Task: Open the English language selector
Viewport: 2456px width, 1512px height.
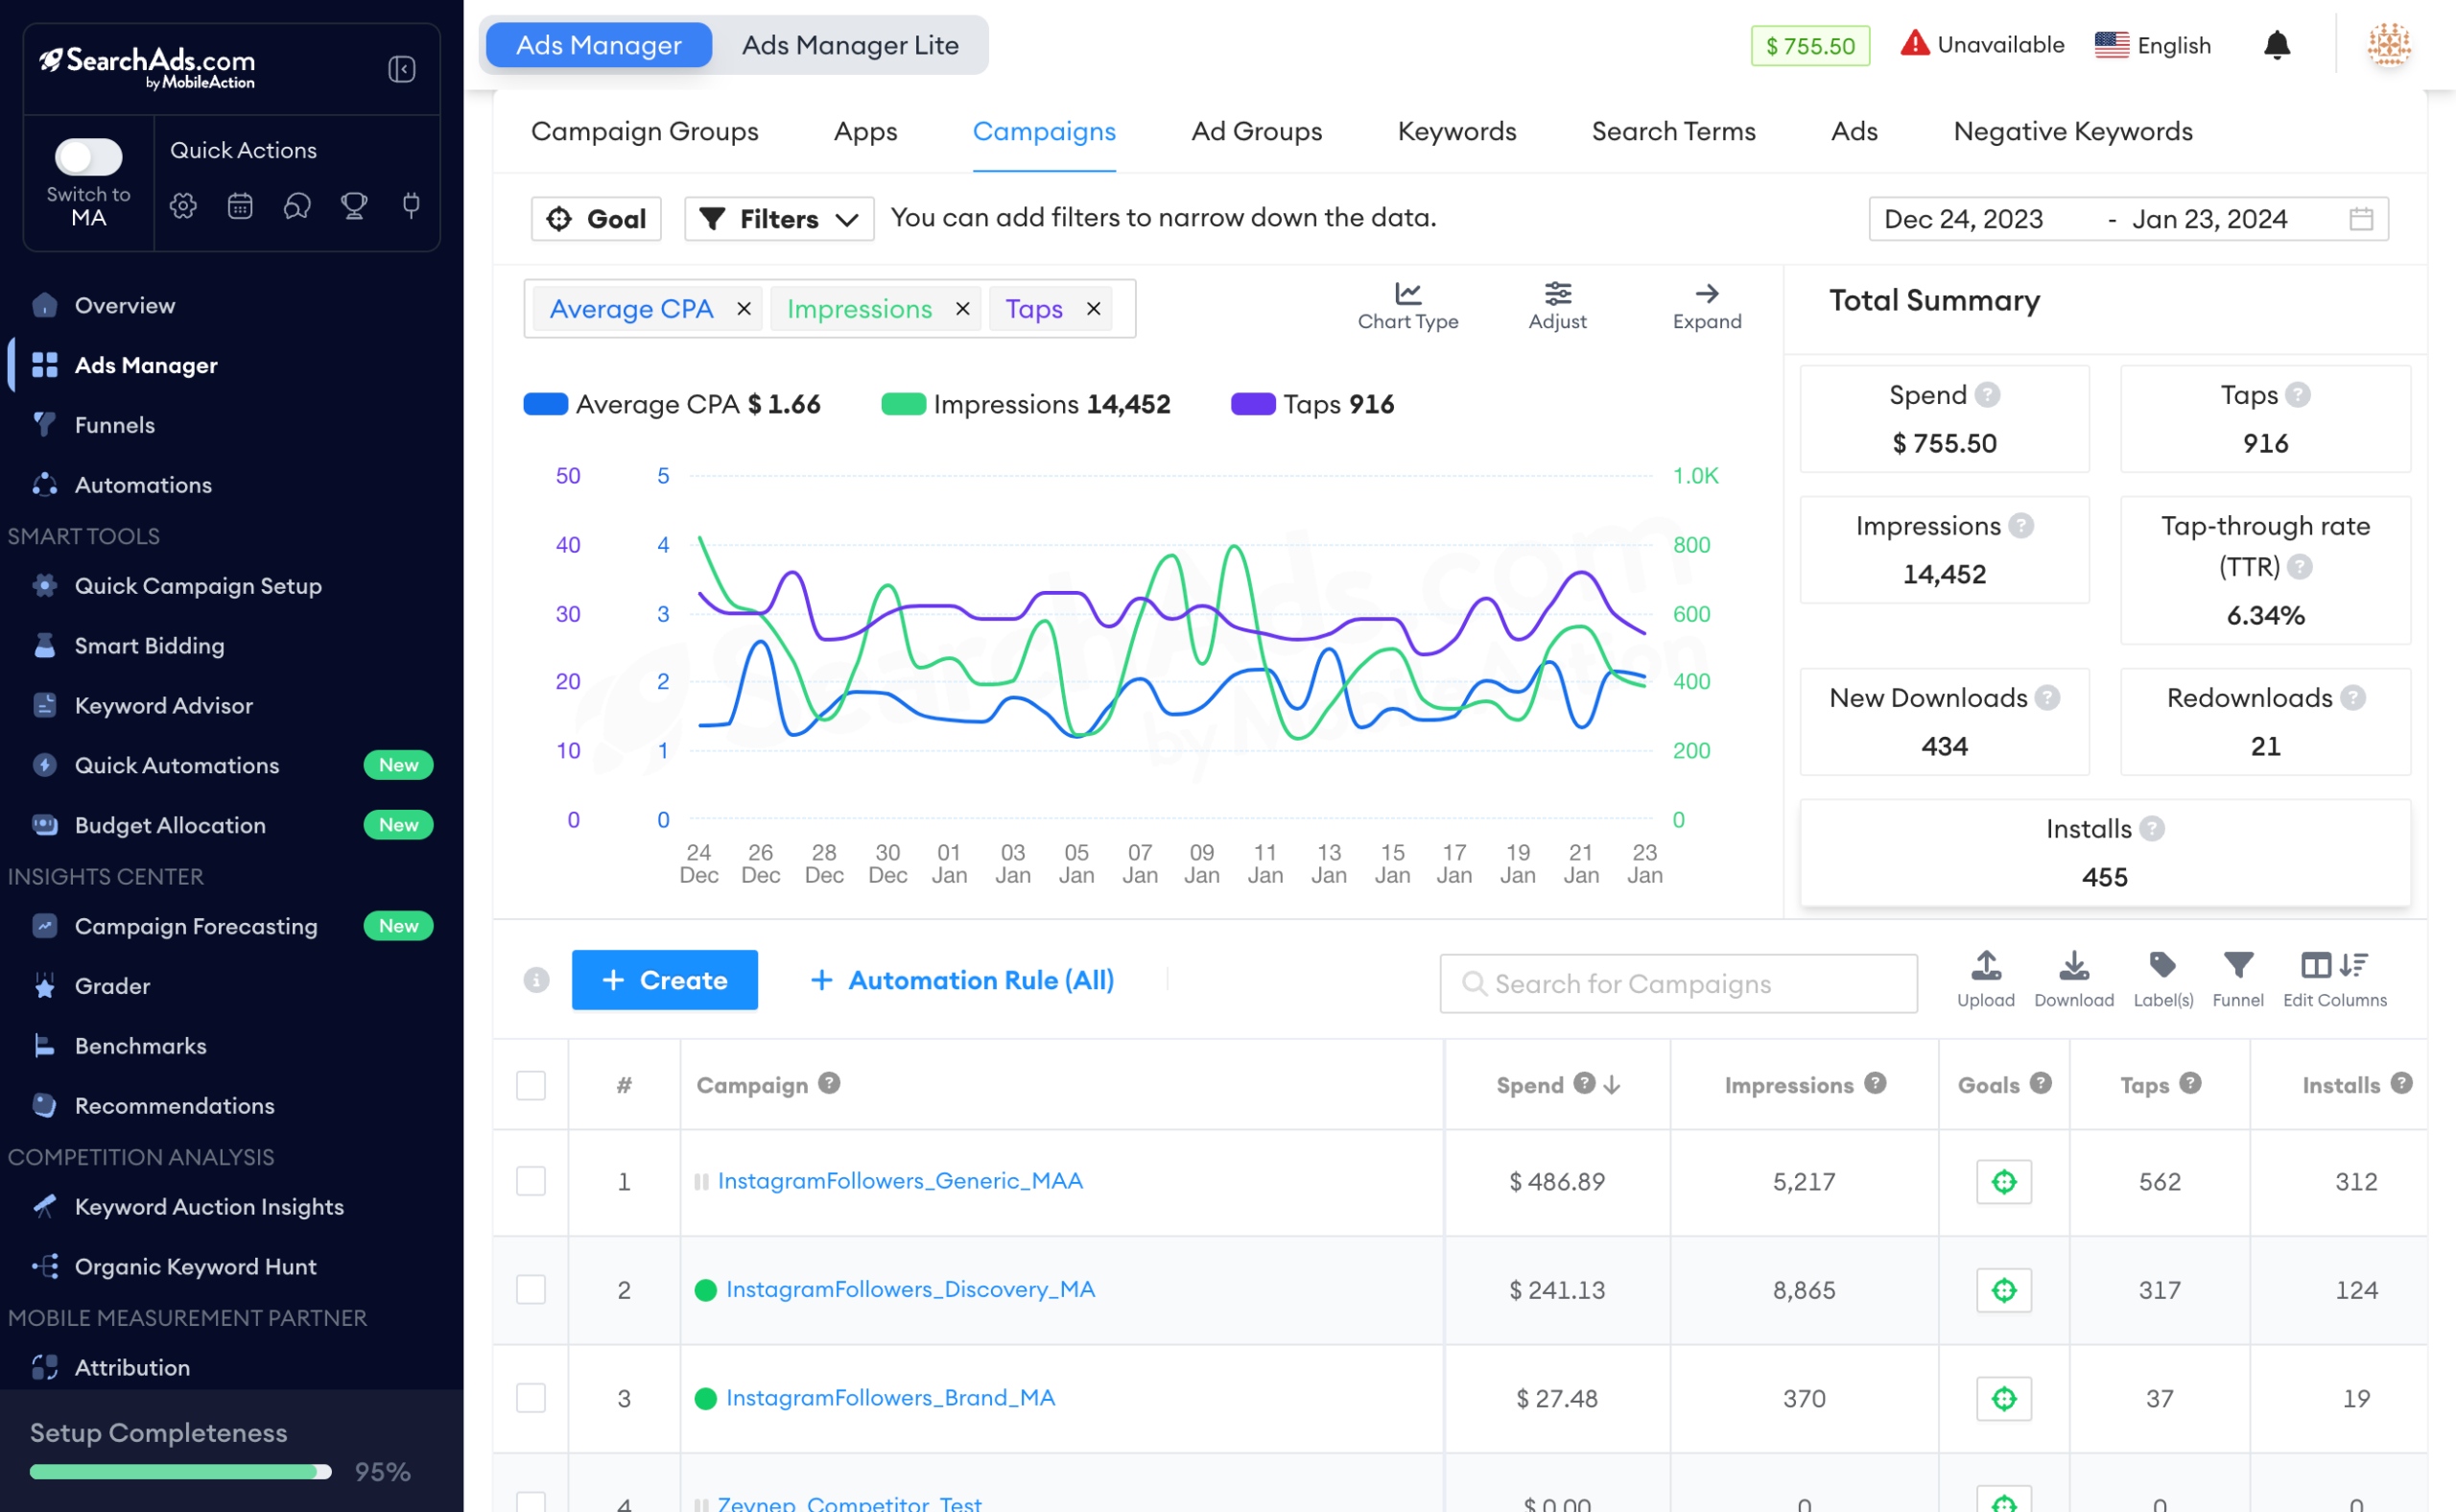Action: [x=2152, y=45]
